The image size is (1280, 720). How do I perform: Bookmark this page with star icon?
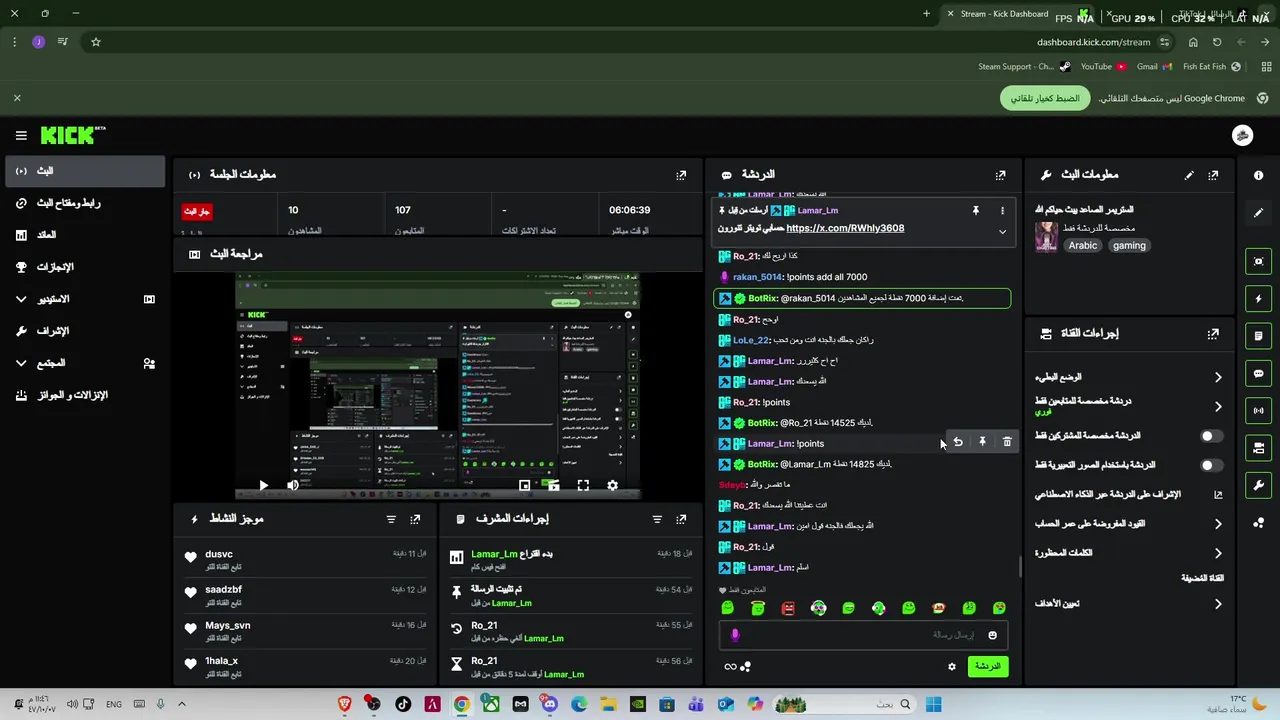coord(96,42)
